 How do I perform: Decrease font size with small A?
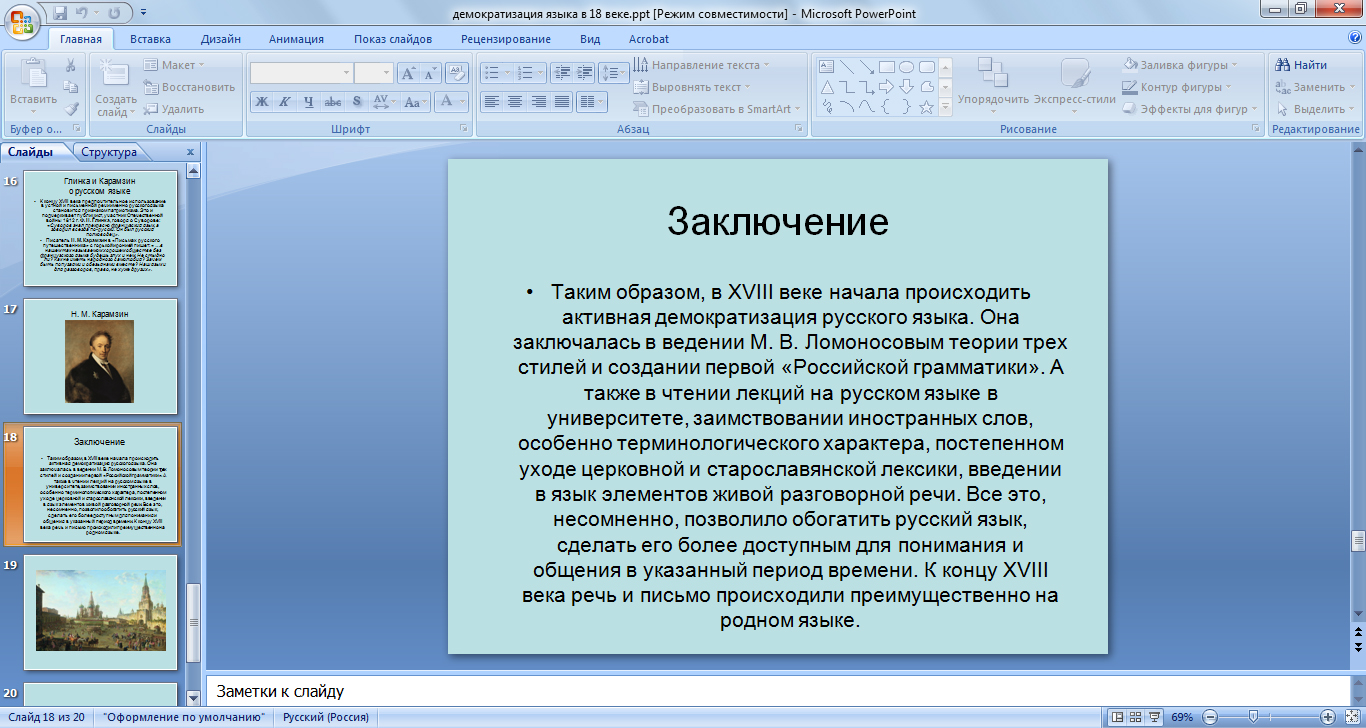coord(429,73)
